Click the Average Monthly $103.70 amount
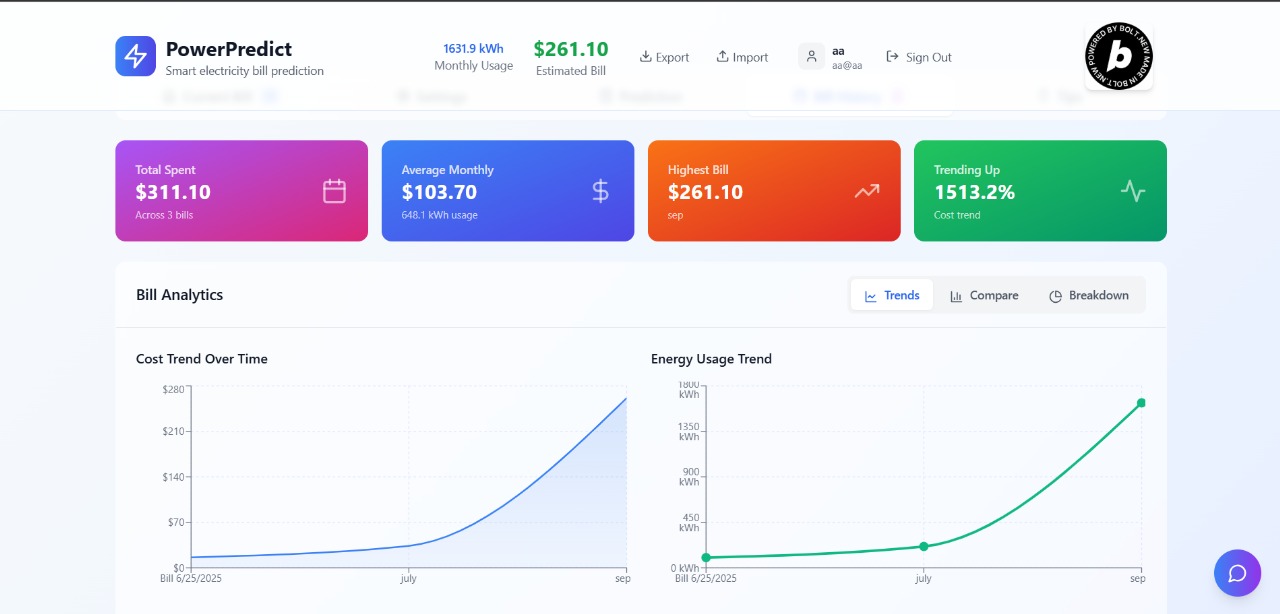The image size is (1280, 614). click(439, 192)
